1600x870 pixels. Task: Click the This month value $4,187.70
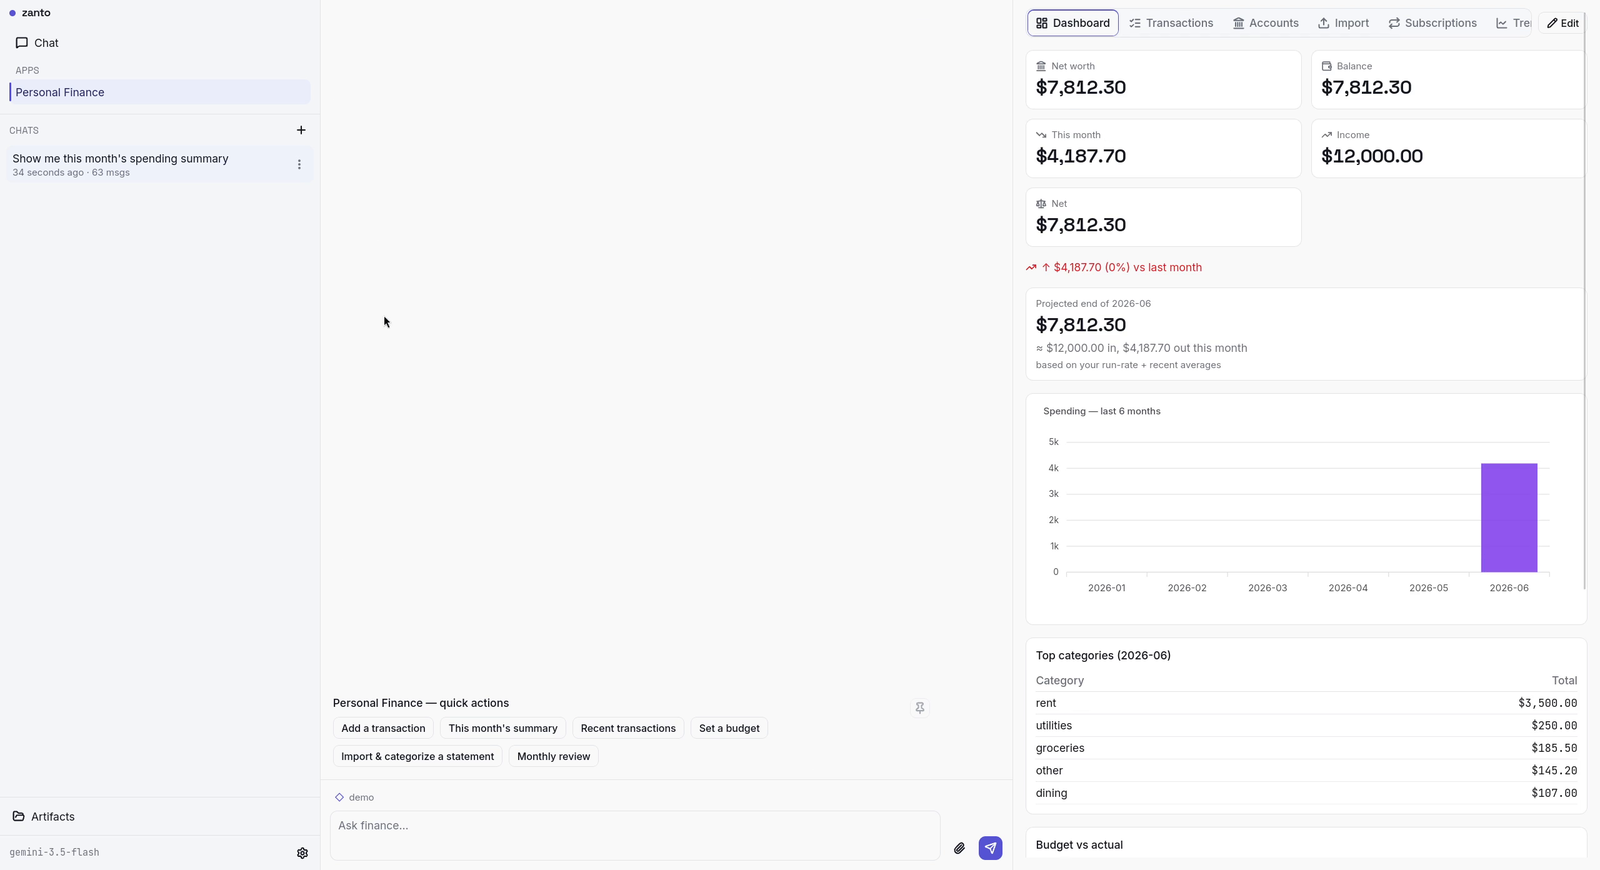pyautogui.click(x=1081, y=157)
